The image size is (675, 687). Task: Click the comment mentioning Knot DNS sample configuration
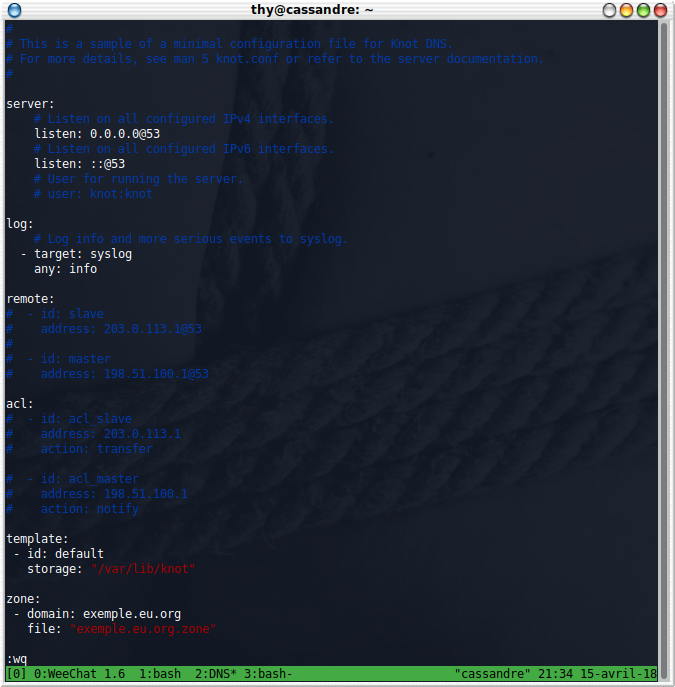(x=230, y=44)
